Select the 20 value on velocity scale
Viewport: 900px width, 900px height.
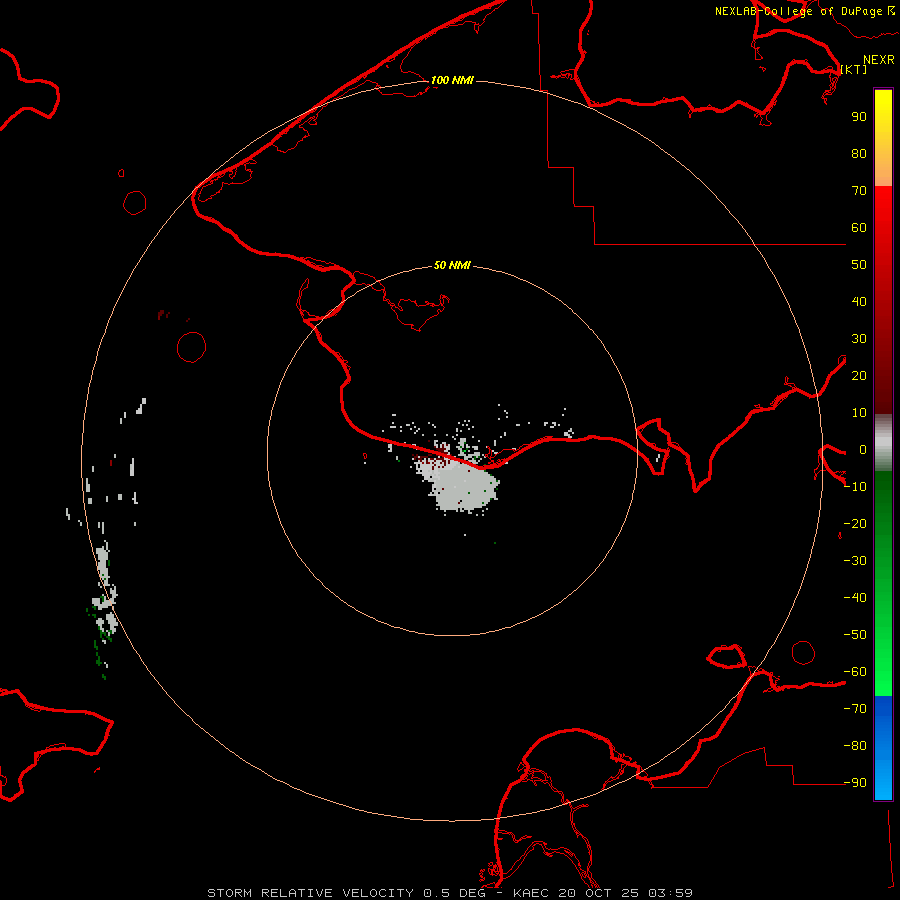tap(859, 375)
